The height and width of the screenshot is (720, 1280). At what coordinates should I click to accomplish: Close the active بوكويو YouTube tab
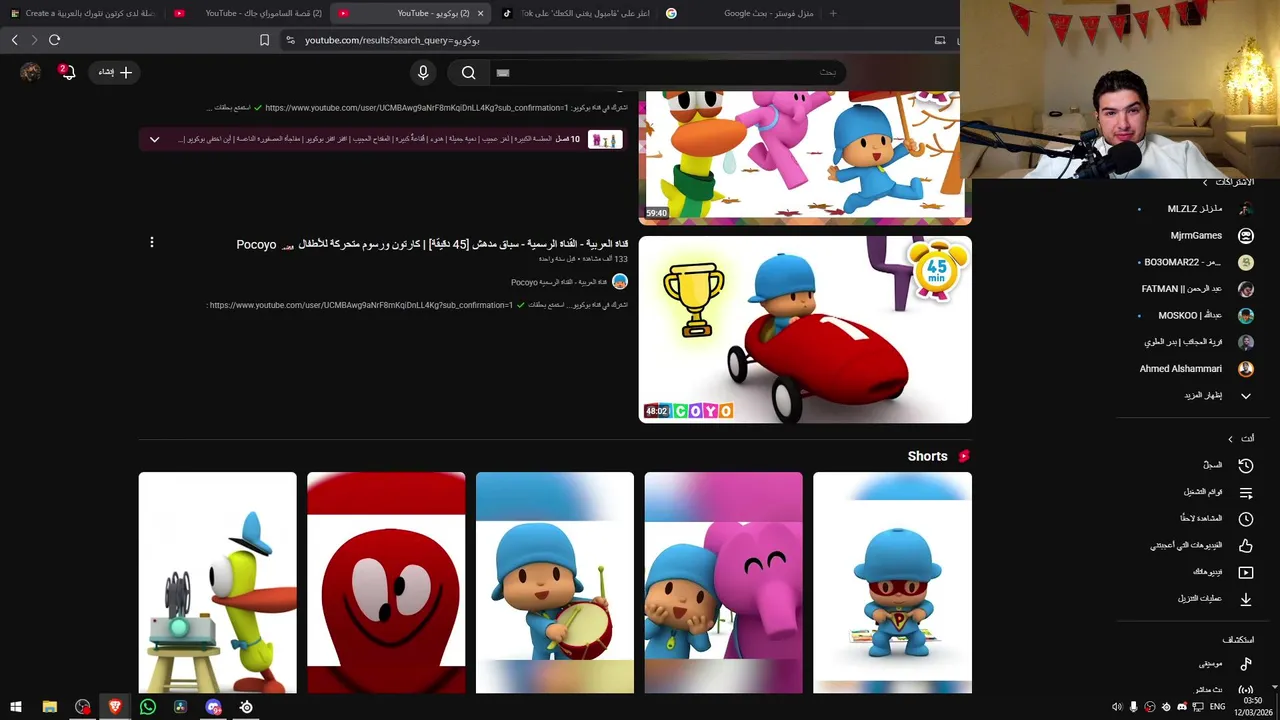[x=480, y=13]
